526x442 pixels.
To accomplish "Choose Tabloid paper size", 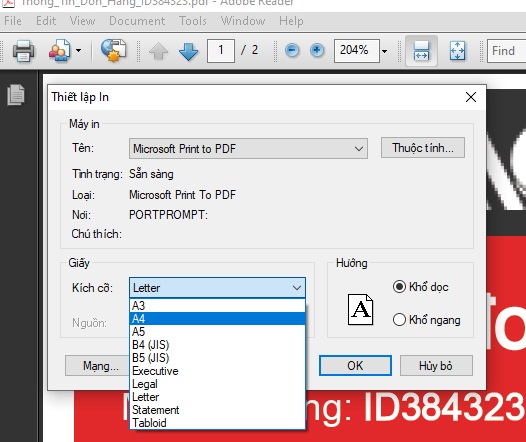I will point(217,423).
